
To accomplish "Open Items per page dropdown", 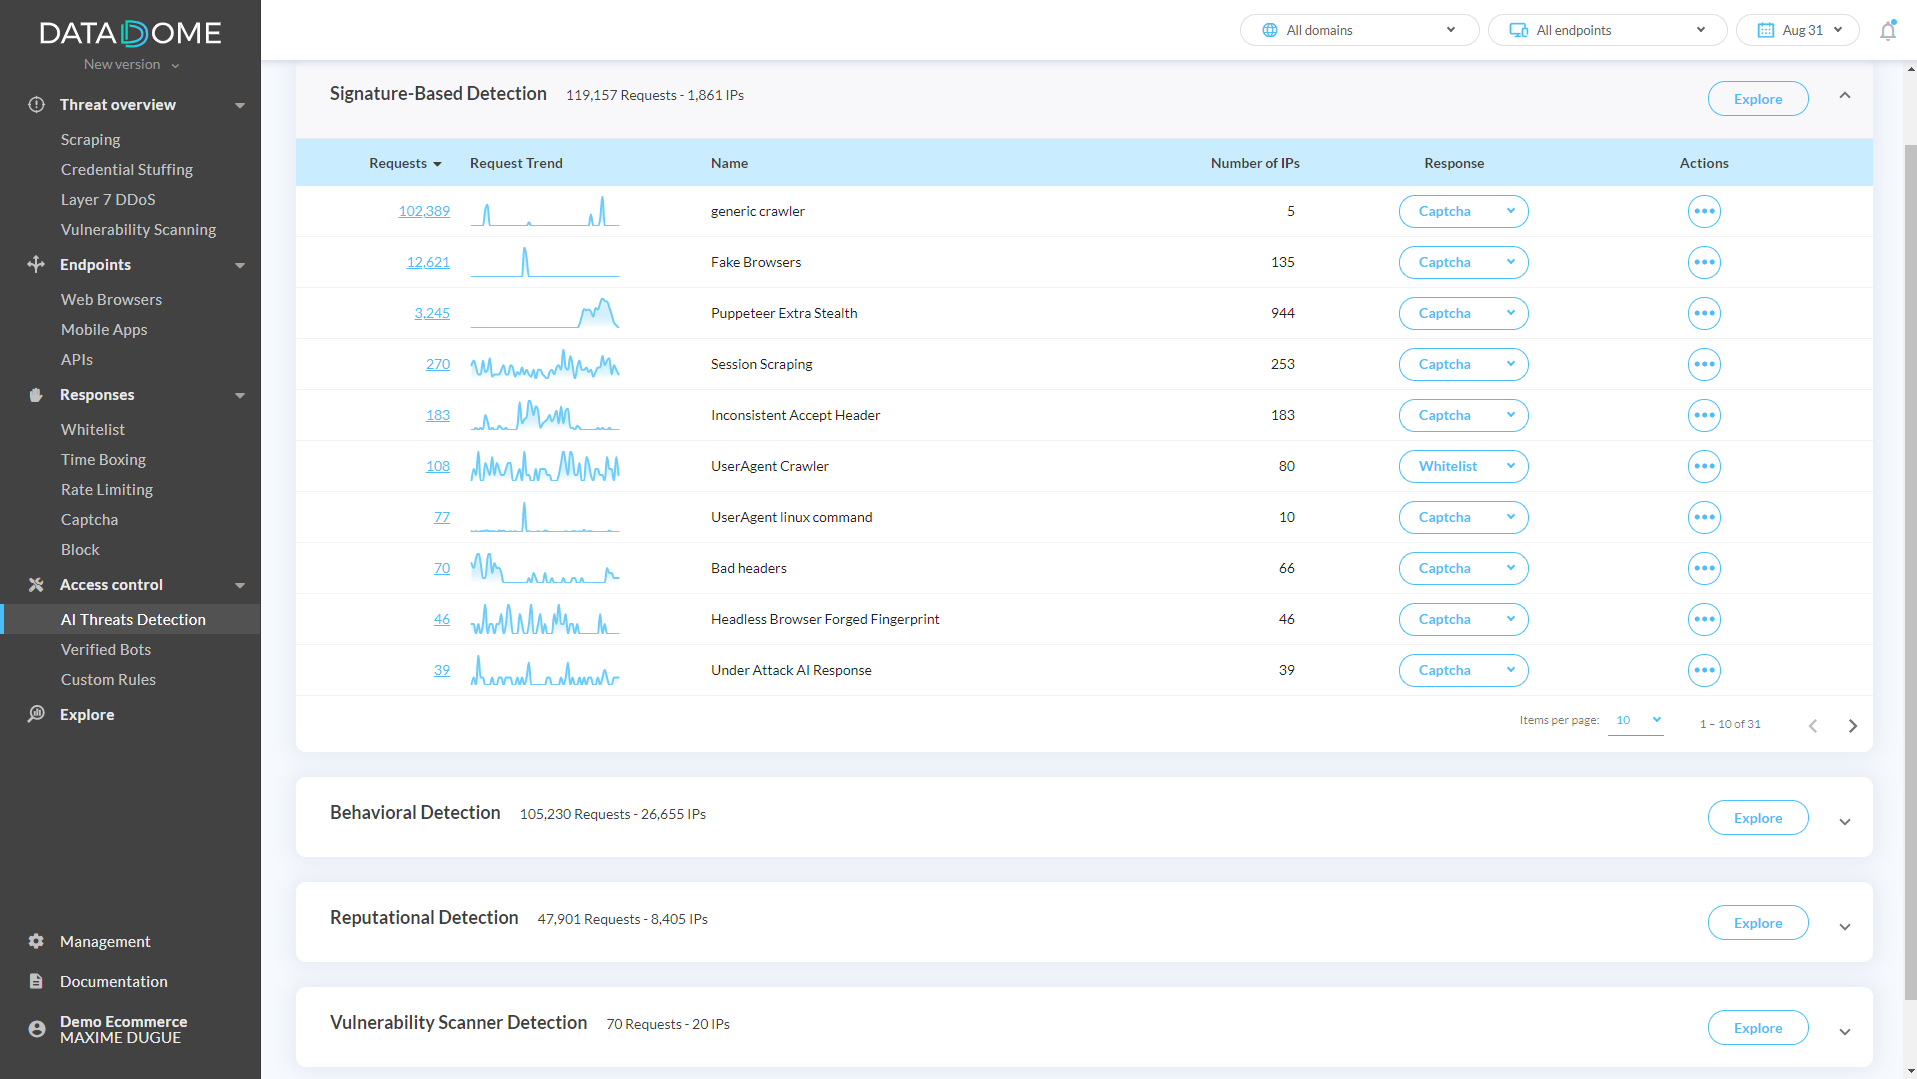I will pos(1636,721).
